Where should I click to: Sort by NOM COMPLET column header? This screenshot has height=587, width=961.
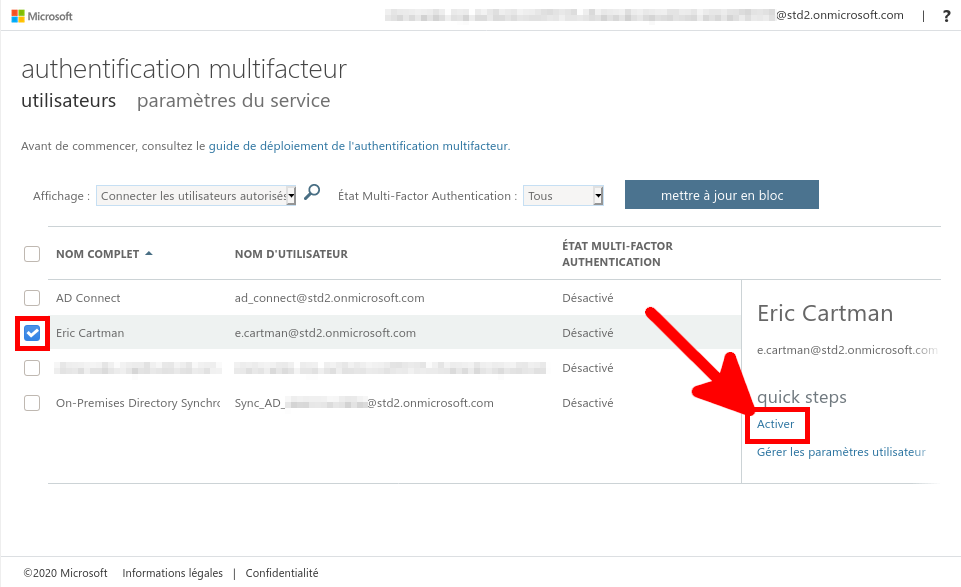click(96, 254)
